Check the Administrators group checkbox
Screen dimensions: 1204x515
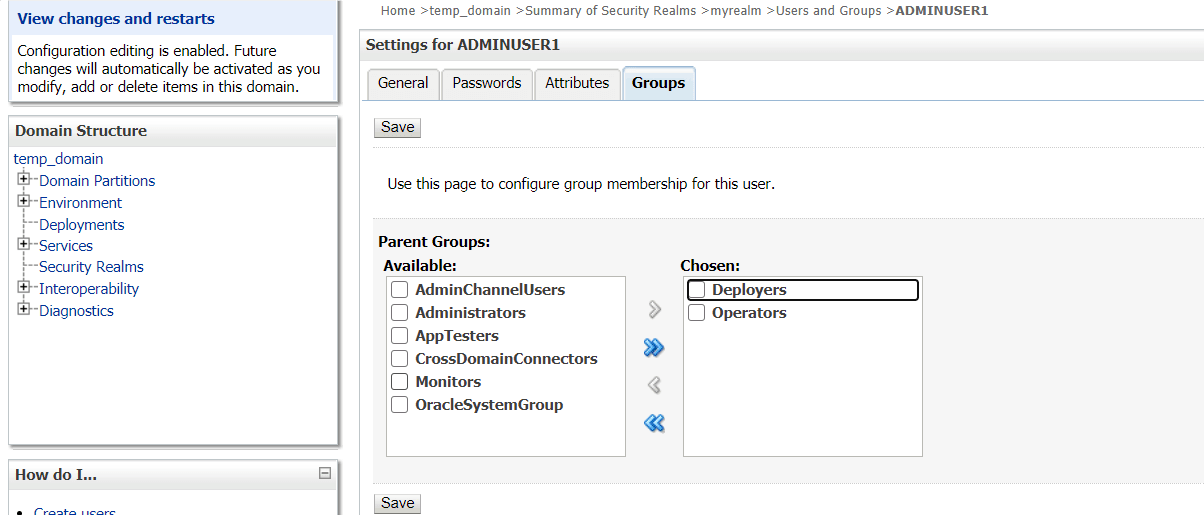tap(400, 313)
